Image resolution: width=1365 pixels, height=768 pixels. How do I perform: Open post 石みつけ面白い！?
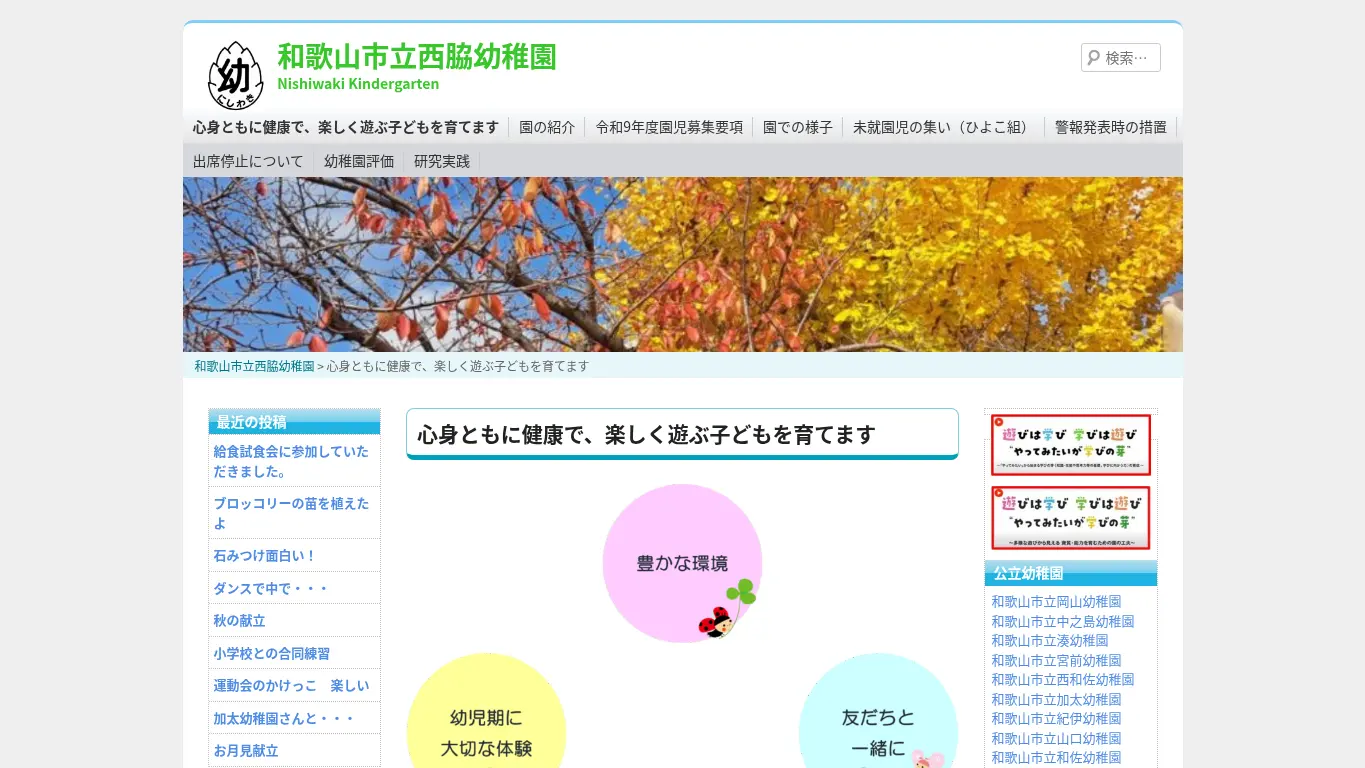(x=264, y=556)
